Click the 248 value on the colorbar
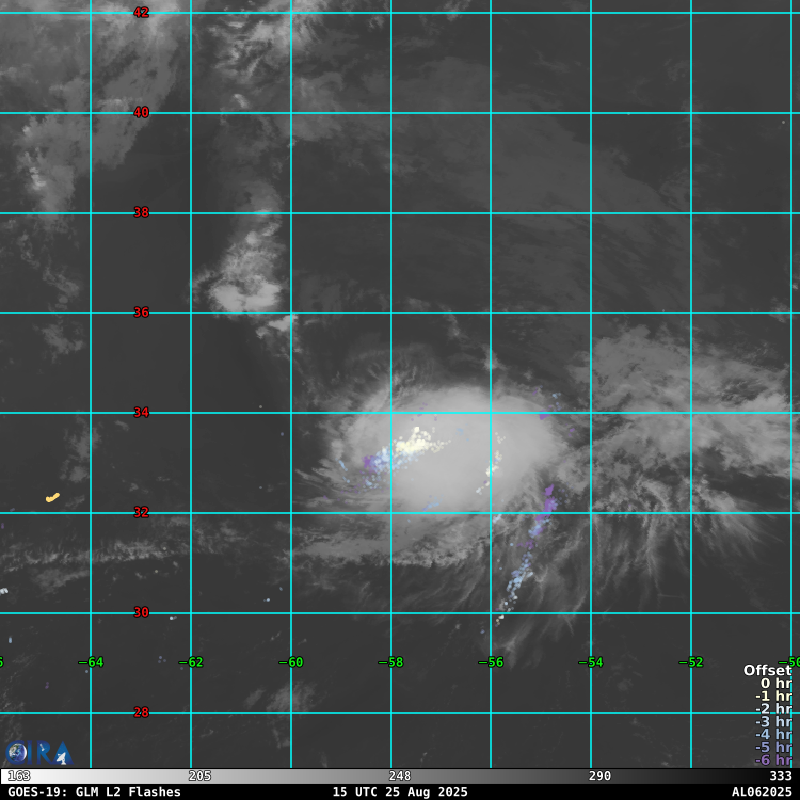The image size is (800, 800). click(x=400, y=776)
